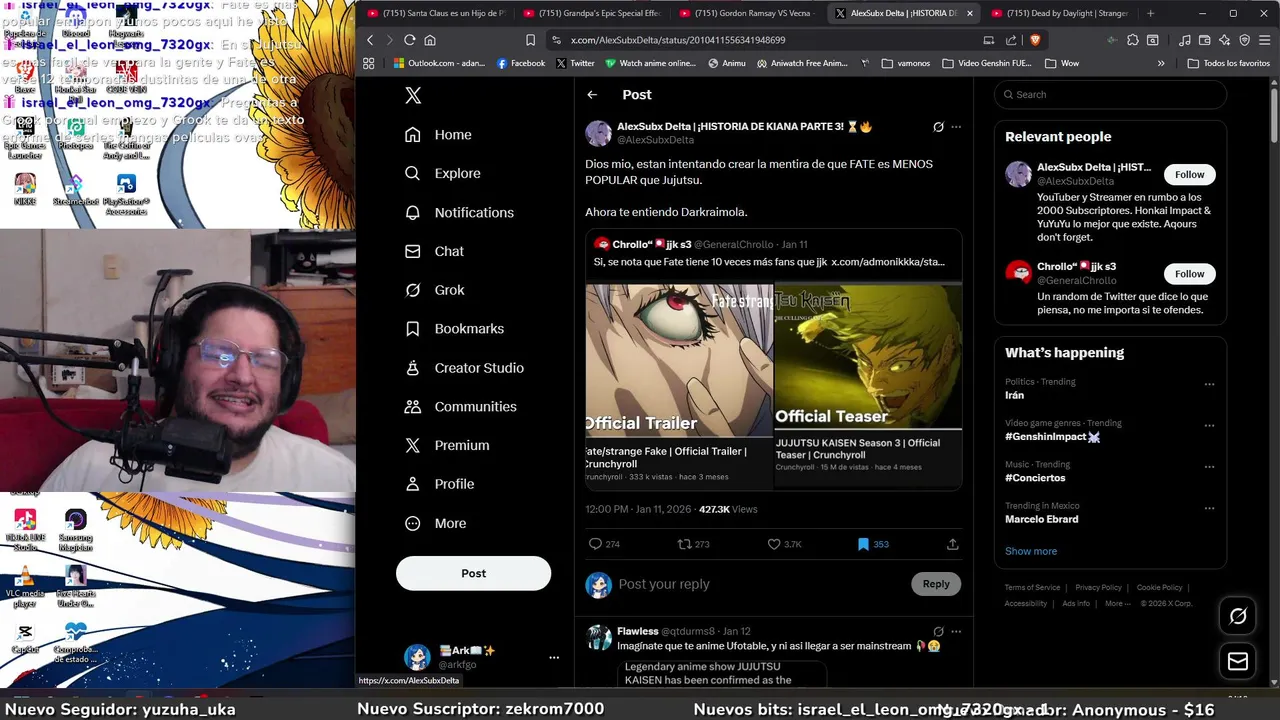Open account menu dots beside @arkfgo
The height and width of the screenshot is (720, 1280).
(554, 657)
